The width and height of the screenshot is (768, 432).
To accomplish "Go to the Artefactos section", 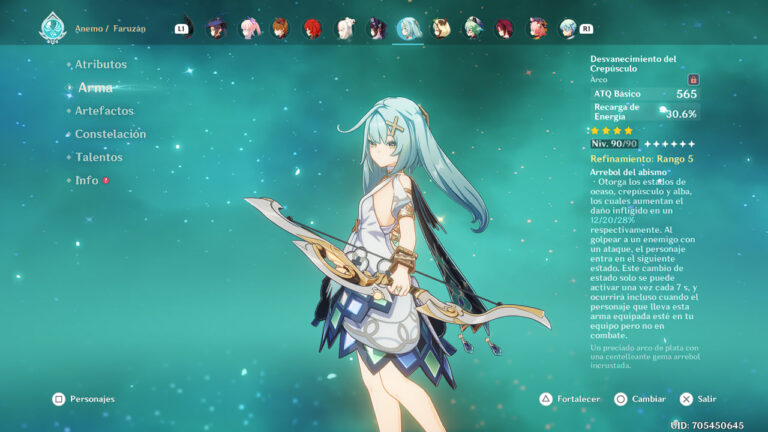I will pos(104,111).
